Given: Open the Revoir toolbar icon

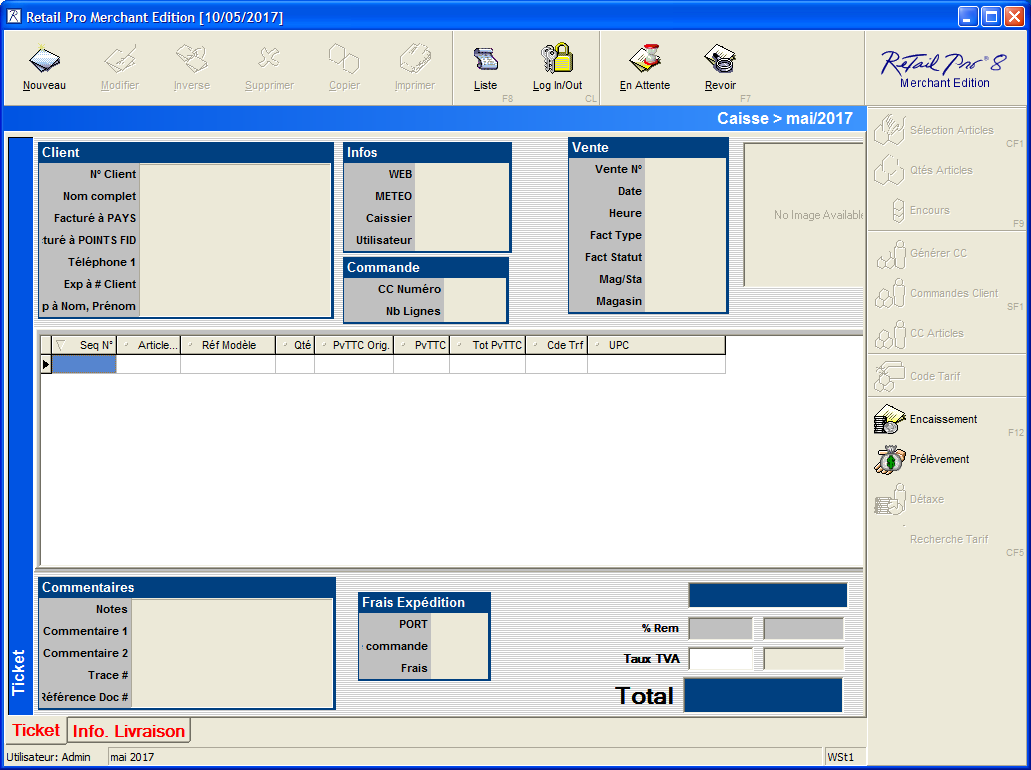Looking at the screenshot, I should pos(720,60).
